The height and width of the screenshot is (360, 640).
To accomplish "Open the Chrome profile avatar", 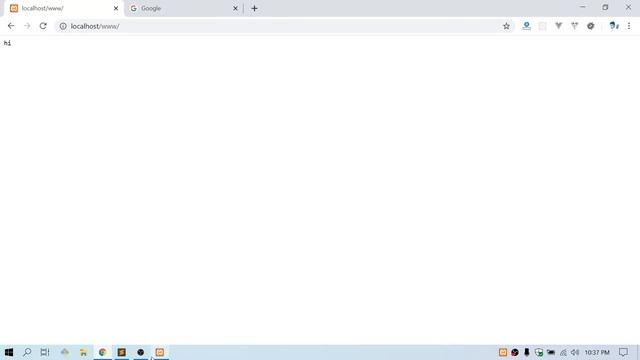I will click(613, 26).
